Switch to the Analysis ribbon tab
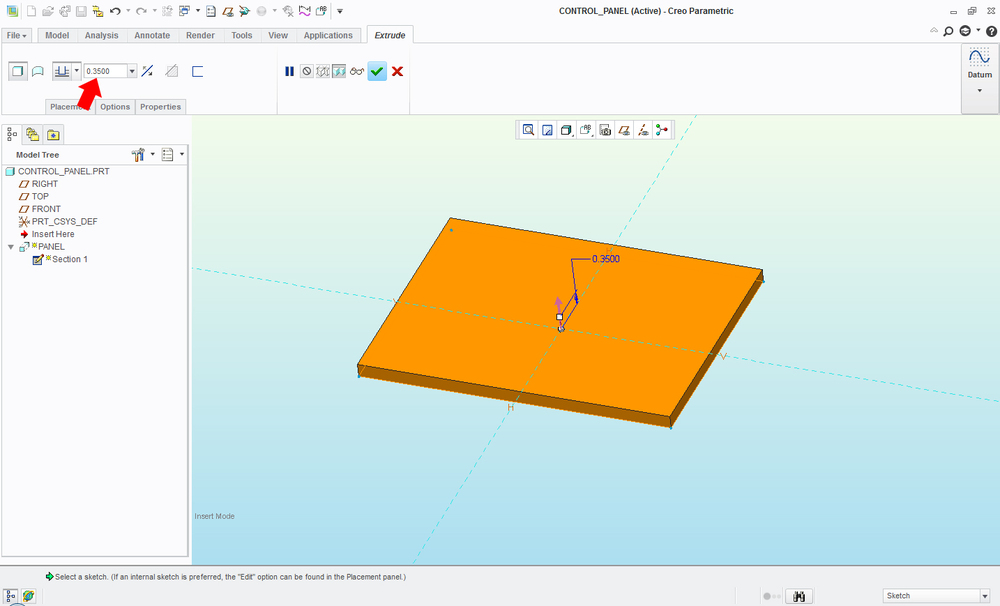The width and height of the screenshot is (1000, 606). click(x=101, y=35)
